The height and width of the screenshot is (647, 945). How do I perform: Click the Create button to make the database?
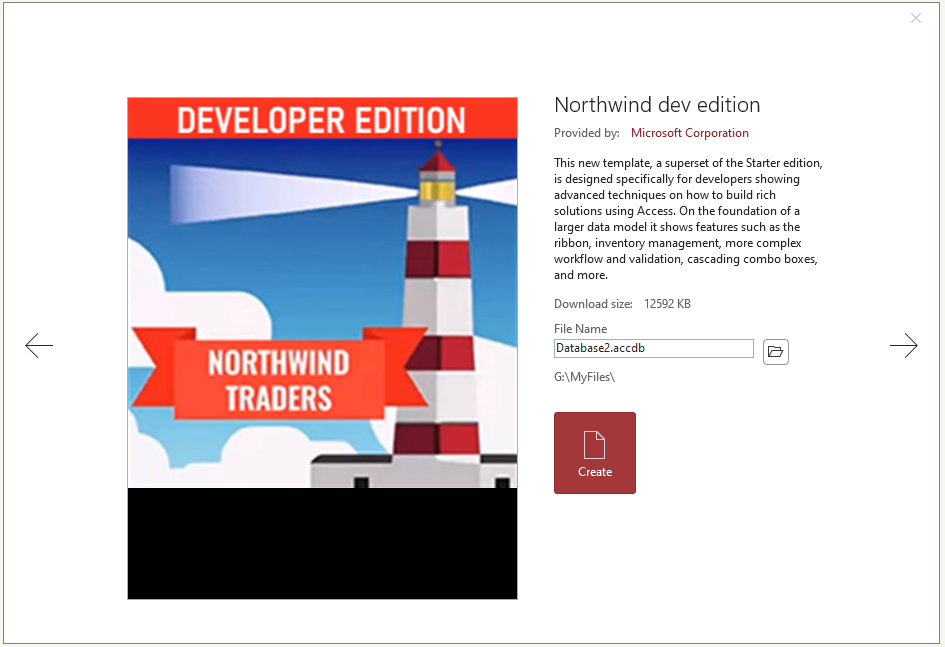(594, 452)
